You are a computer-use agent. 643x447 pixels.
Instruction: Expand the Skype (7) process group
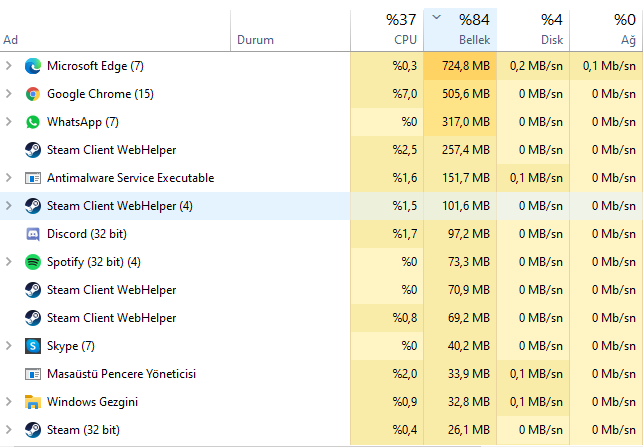(9, 346)
